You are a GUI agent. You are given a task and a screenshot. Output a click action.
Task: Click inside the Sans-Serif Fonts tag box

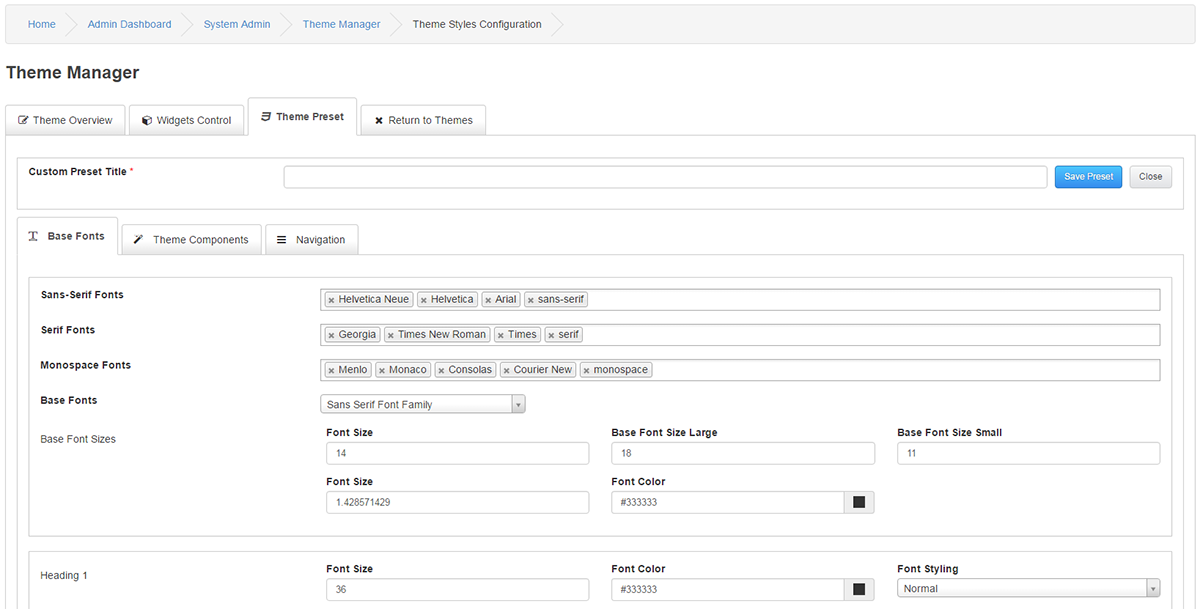pyautogui.click(x=741, y=300)
